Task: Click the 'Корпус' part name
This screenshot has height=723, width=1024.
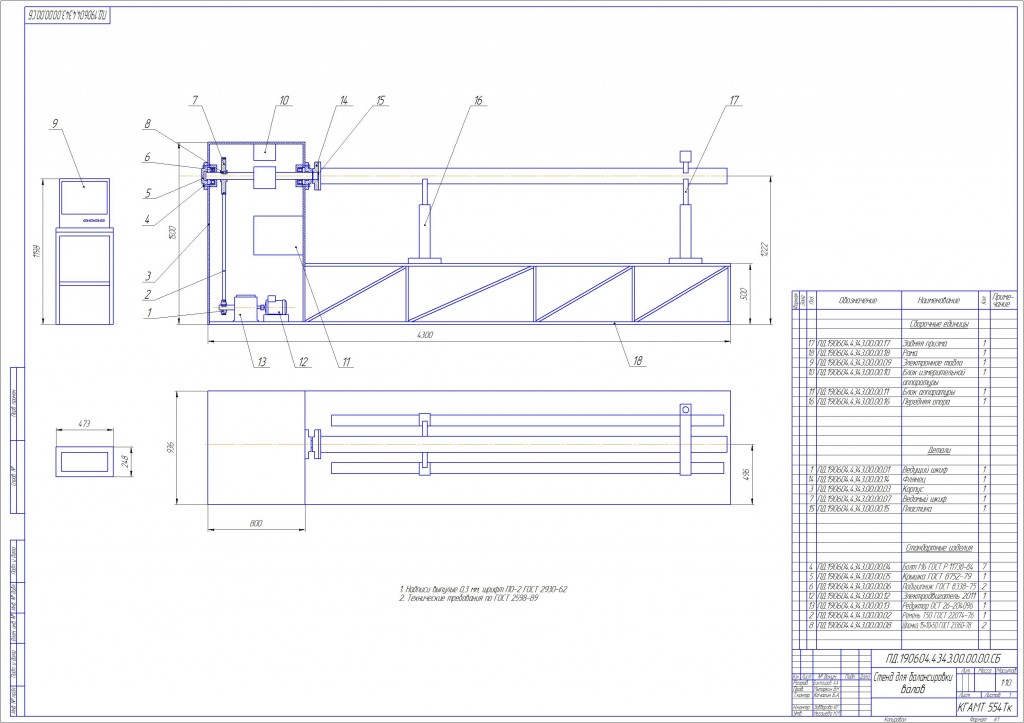Action: [913, 489]
